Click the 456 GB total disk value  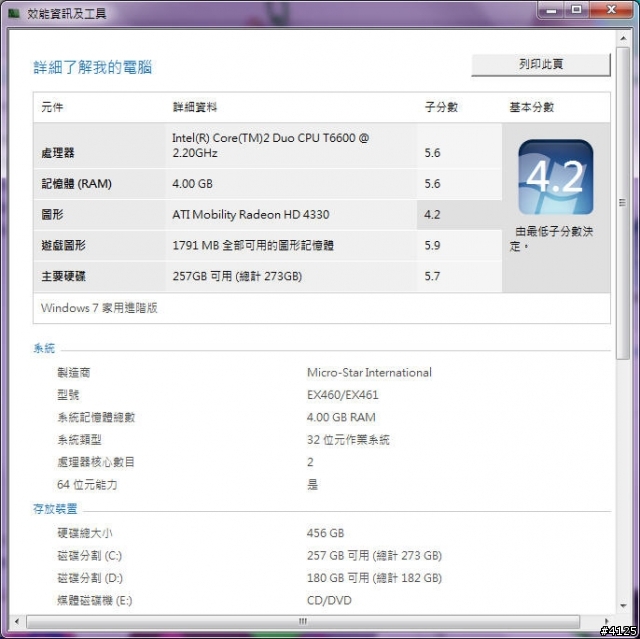[326, 533]
